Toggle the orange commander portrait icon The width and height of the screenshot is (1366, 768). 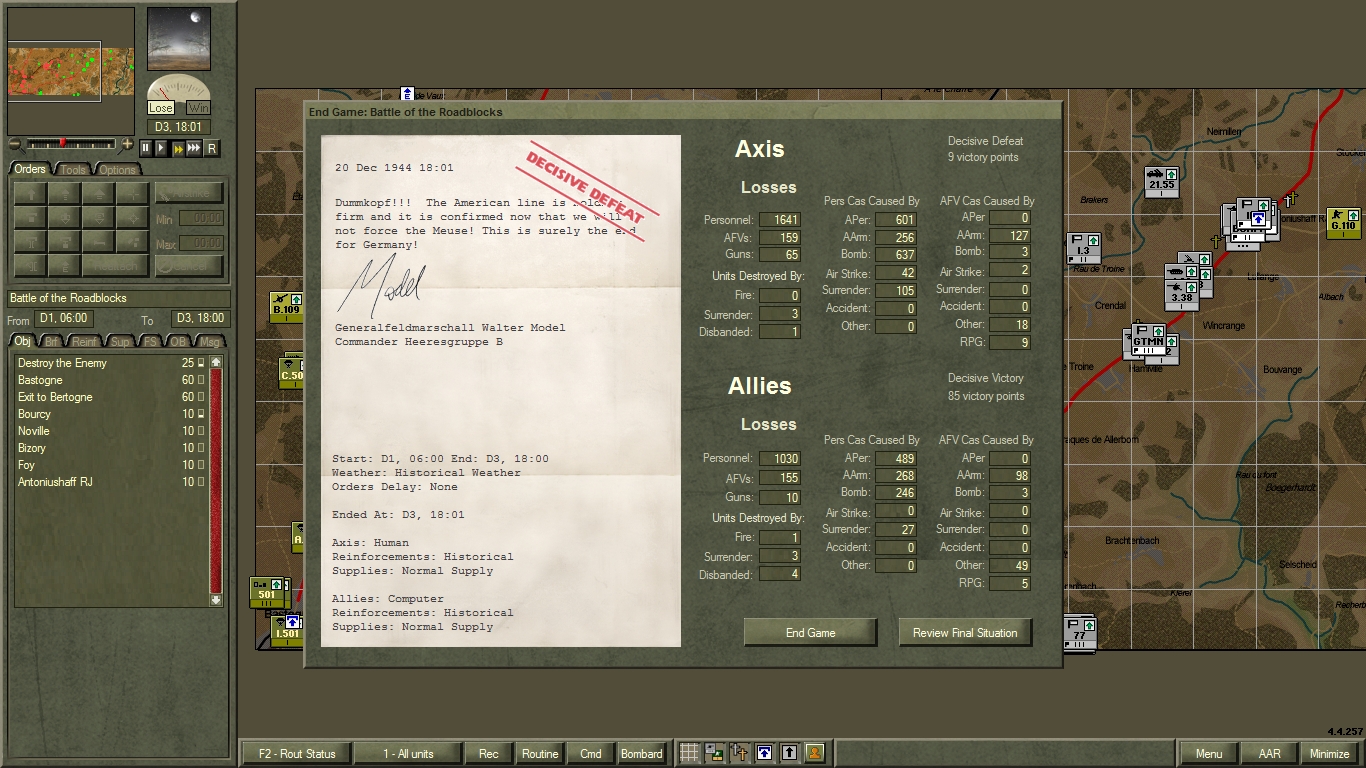pyautogui.click(x=814, y=753)
